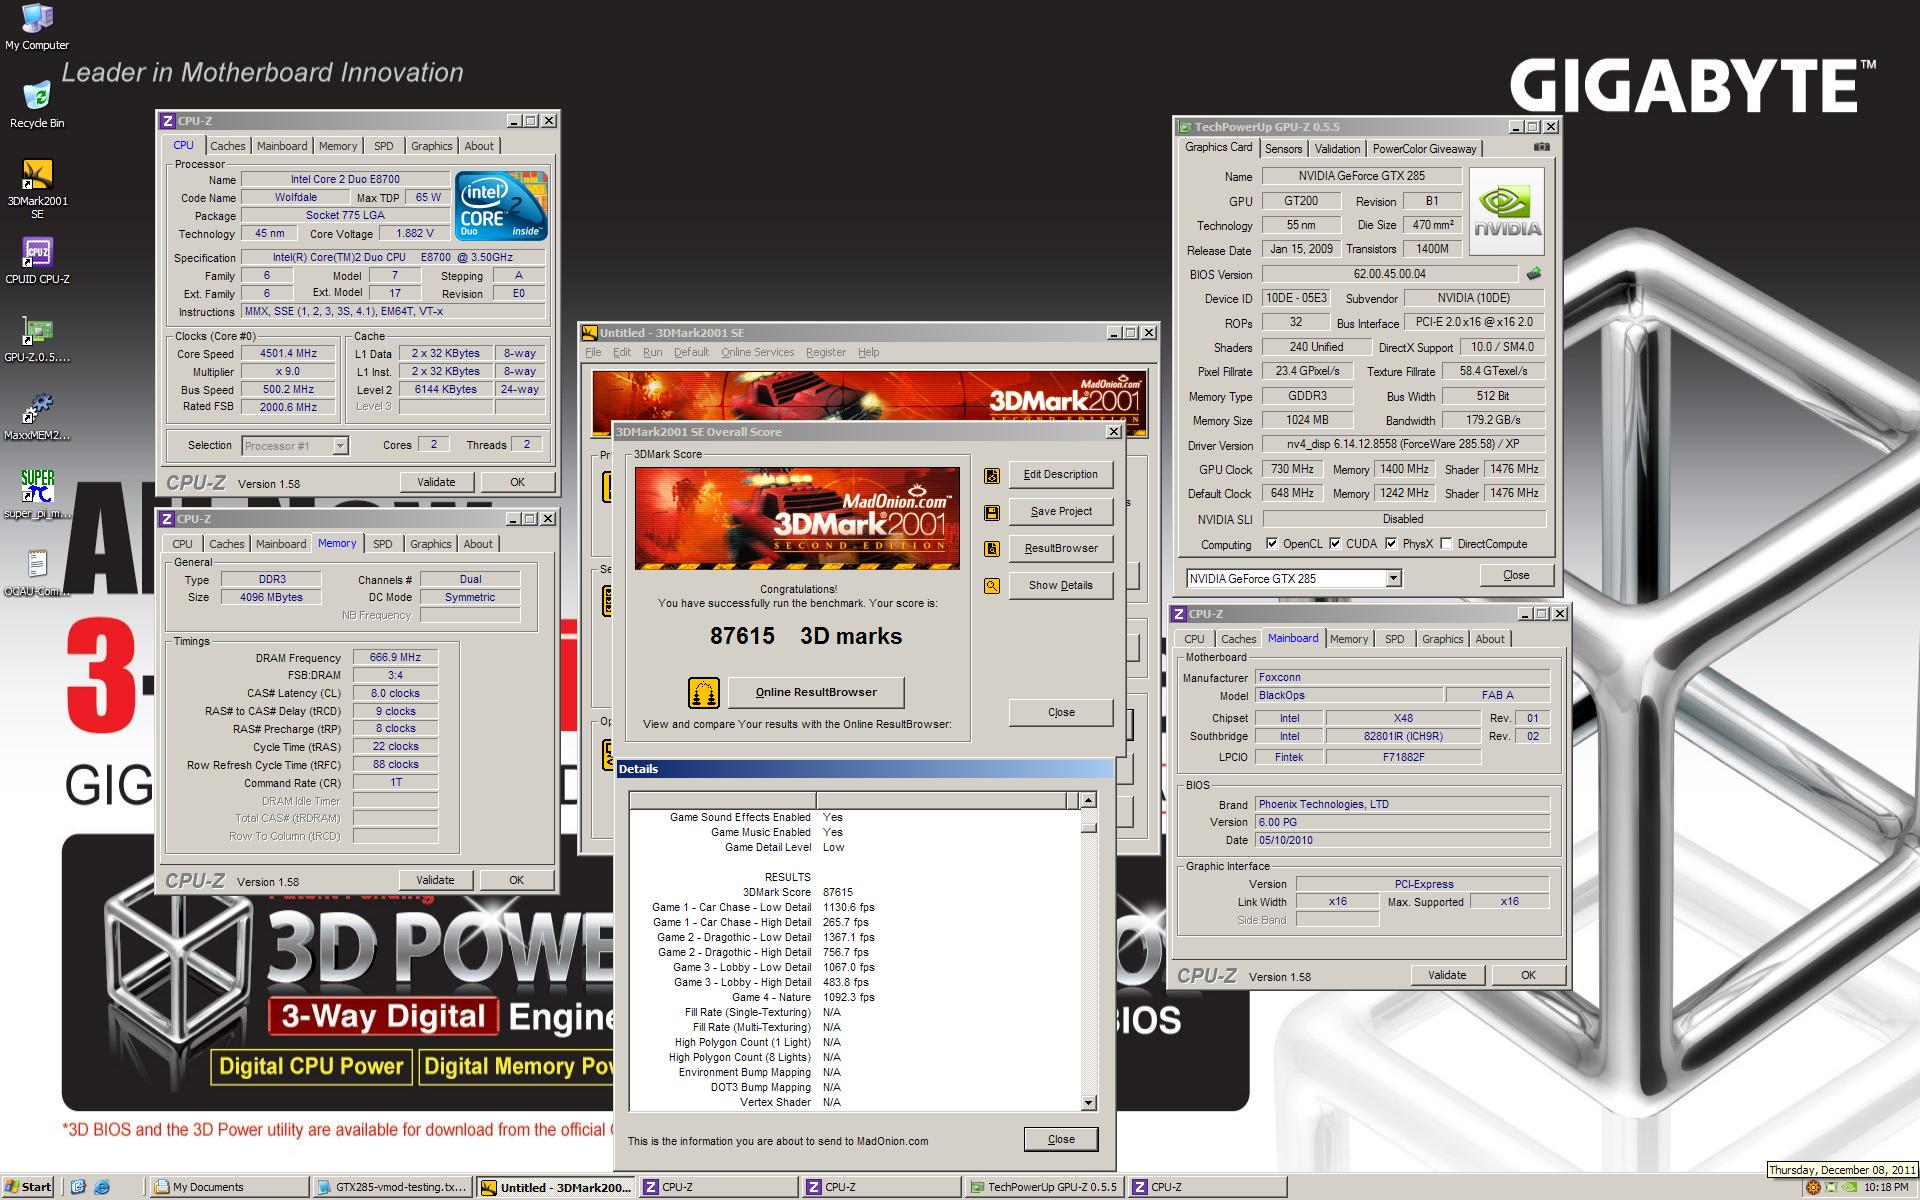The width and height of the screenshot is (1920, 1200).
Task: Open SPD tab in CPU-Z Memory window
Action: click(382, 544)
